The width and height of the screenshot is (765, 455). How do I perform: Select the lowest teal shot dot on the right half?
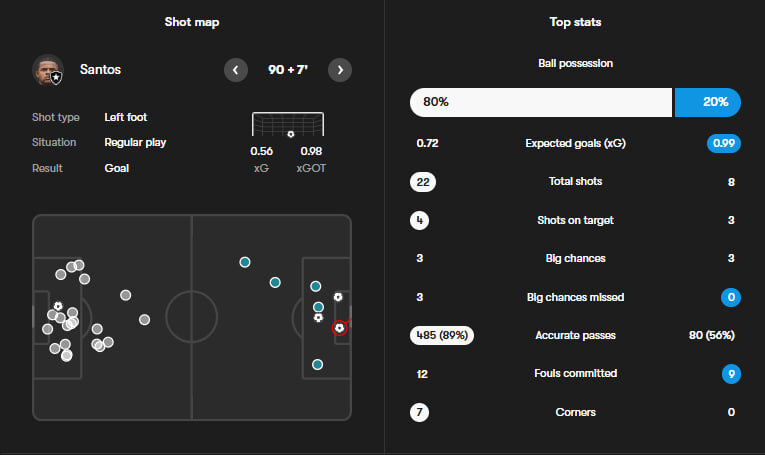(x=317, y=364)
